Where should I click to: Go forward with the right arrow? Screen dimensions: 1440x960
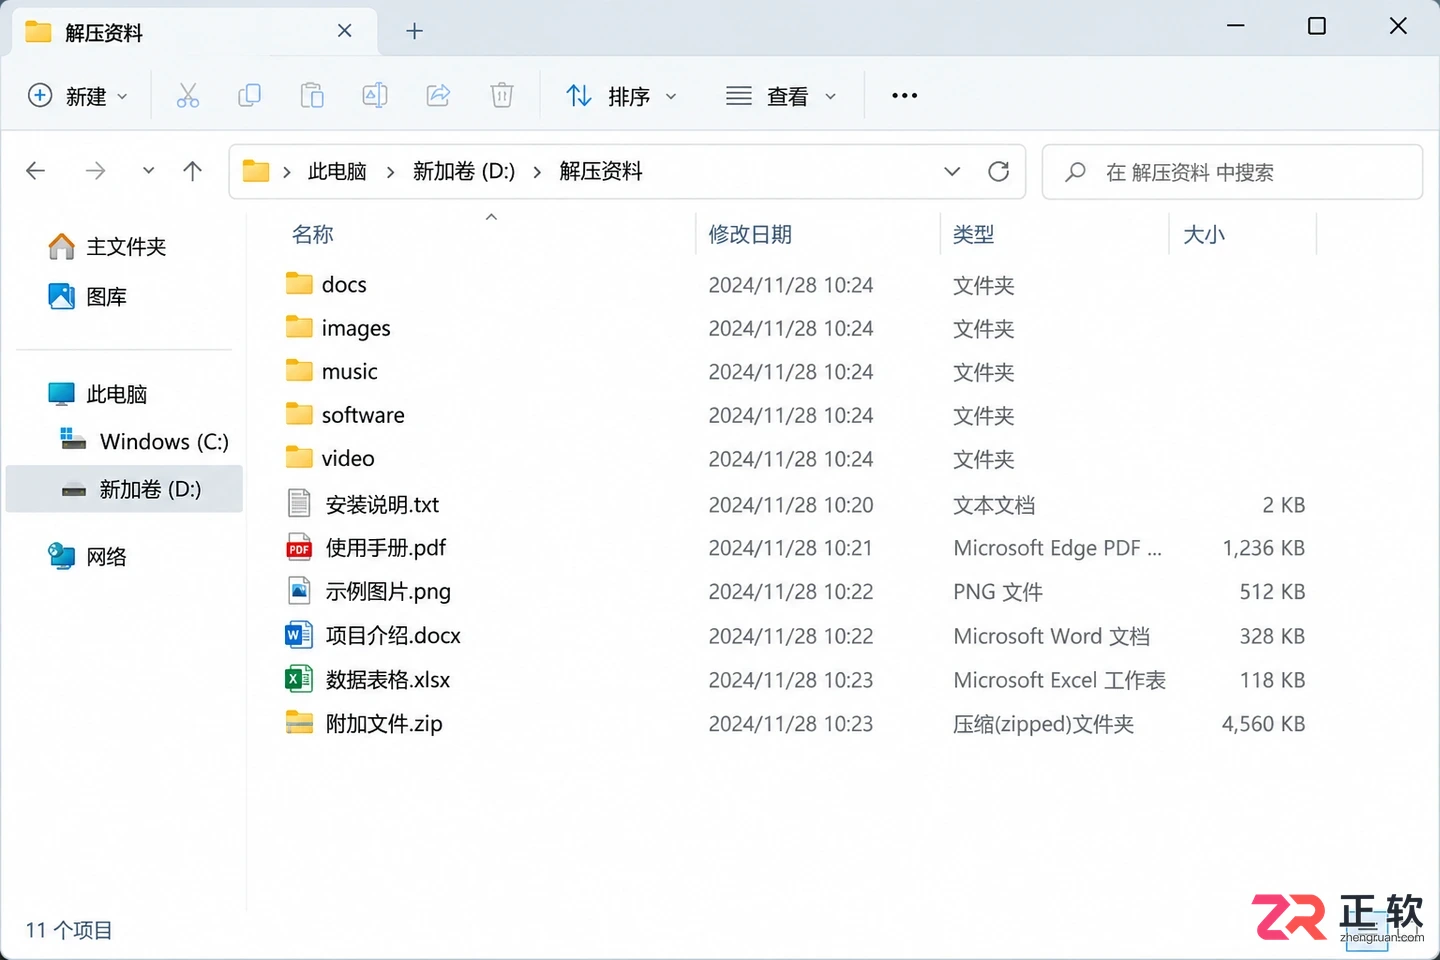[x=95, y=171]
